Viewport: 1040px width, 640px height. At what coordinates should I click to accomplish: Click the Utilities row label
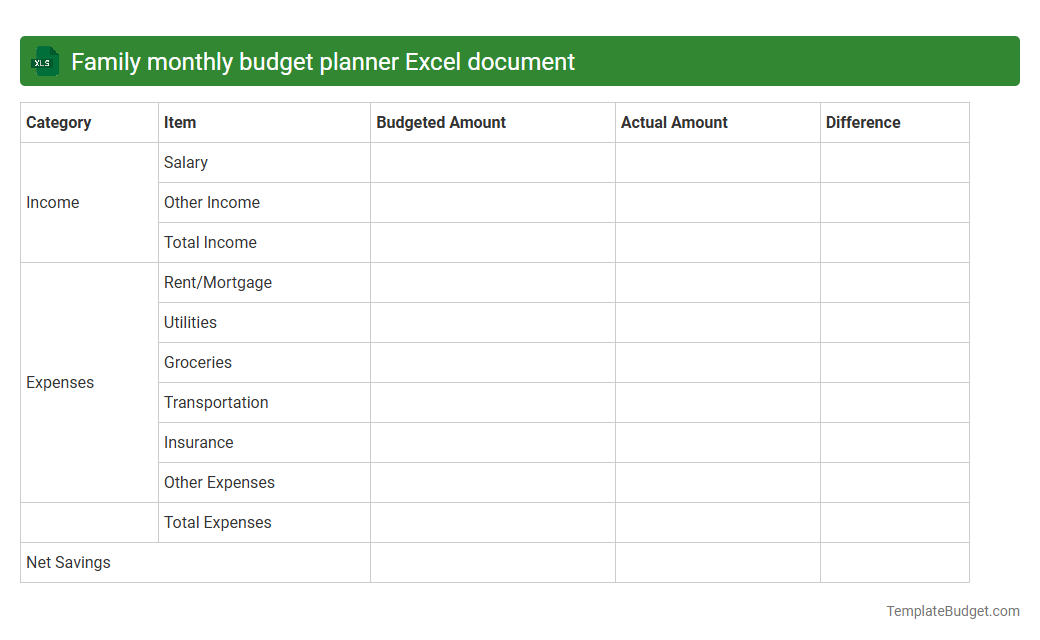click(190, 322)
